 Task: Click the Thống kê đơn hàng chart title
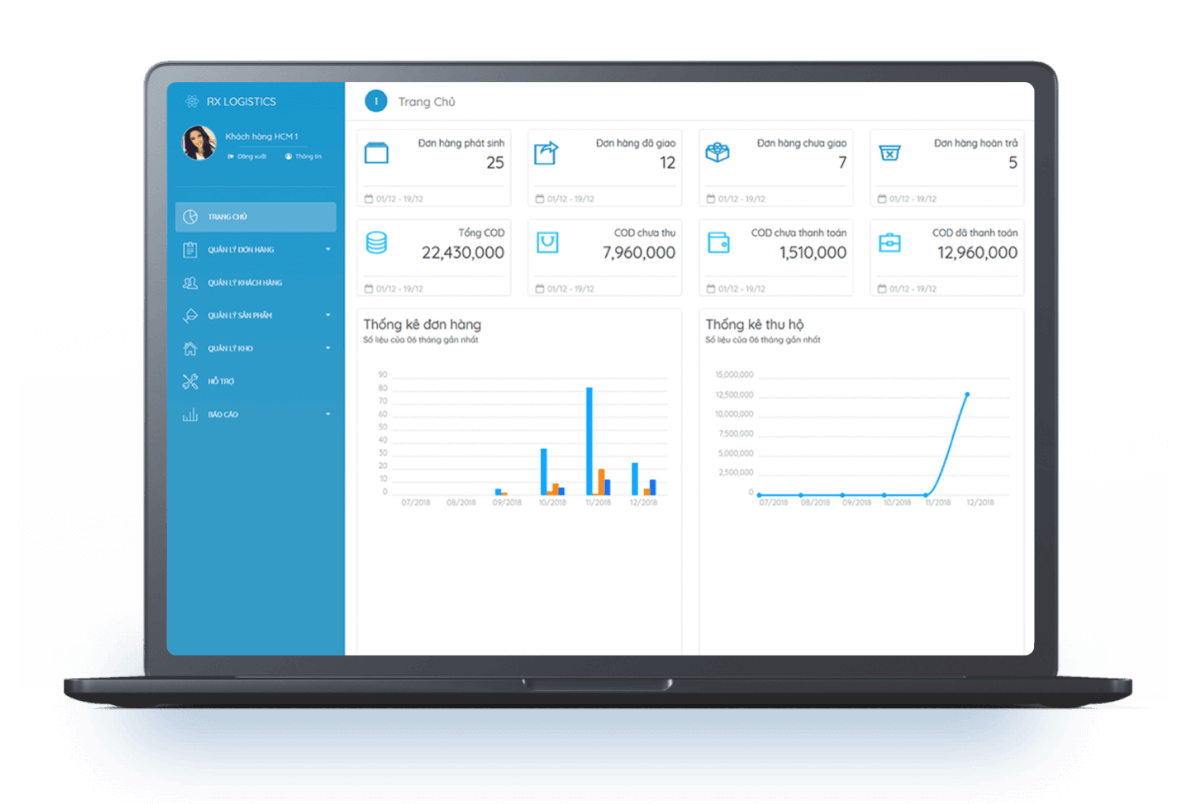pos(422,325)
